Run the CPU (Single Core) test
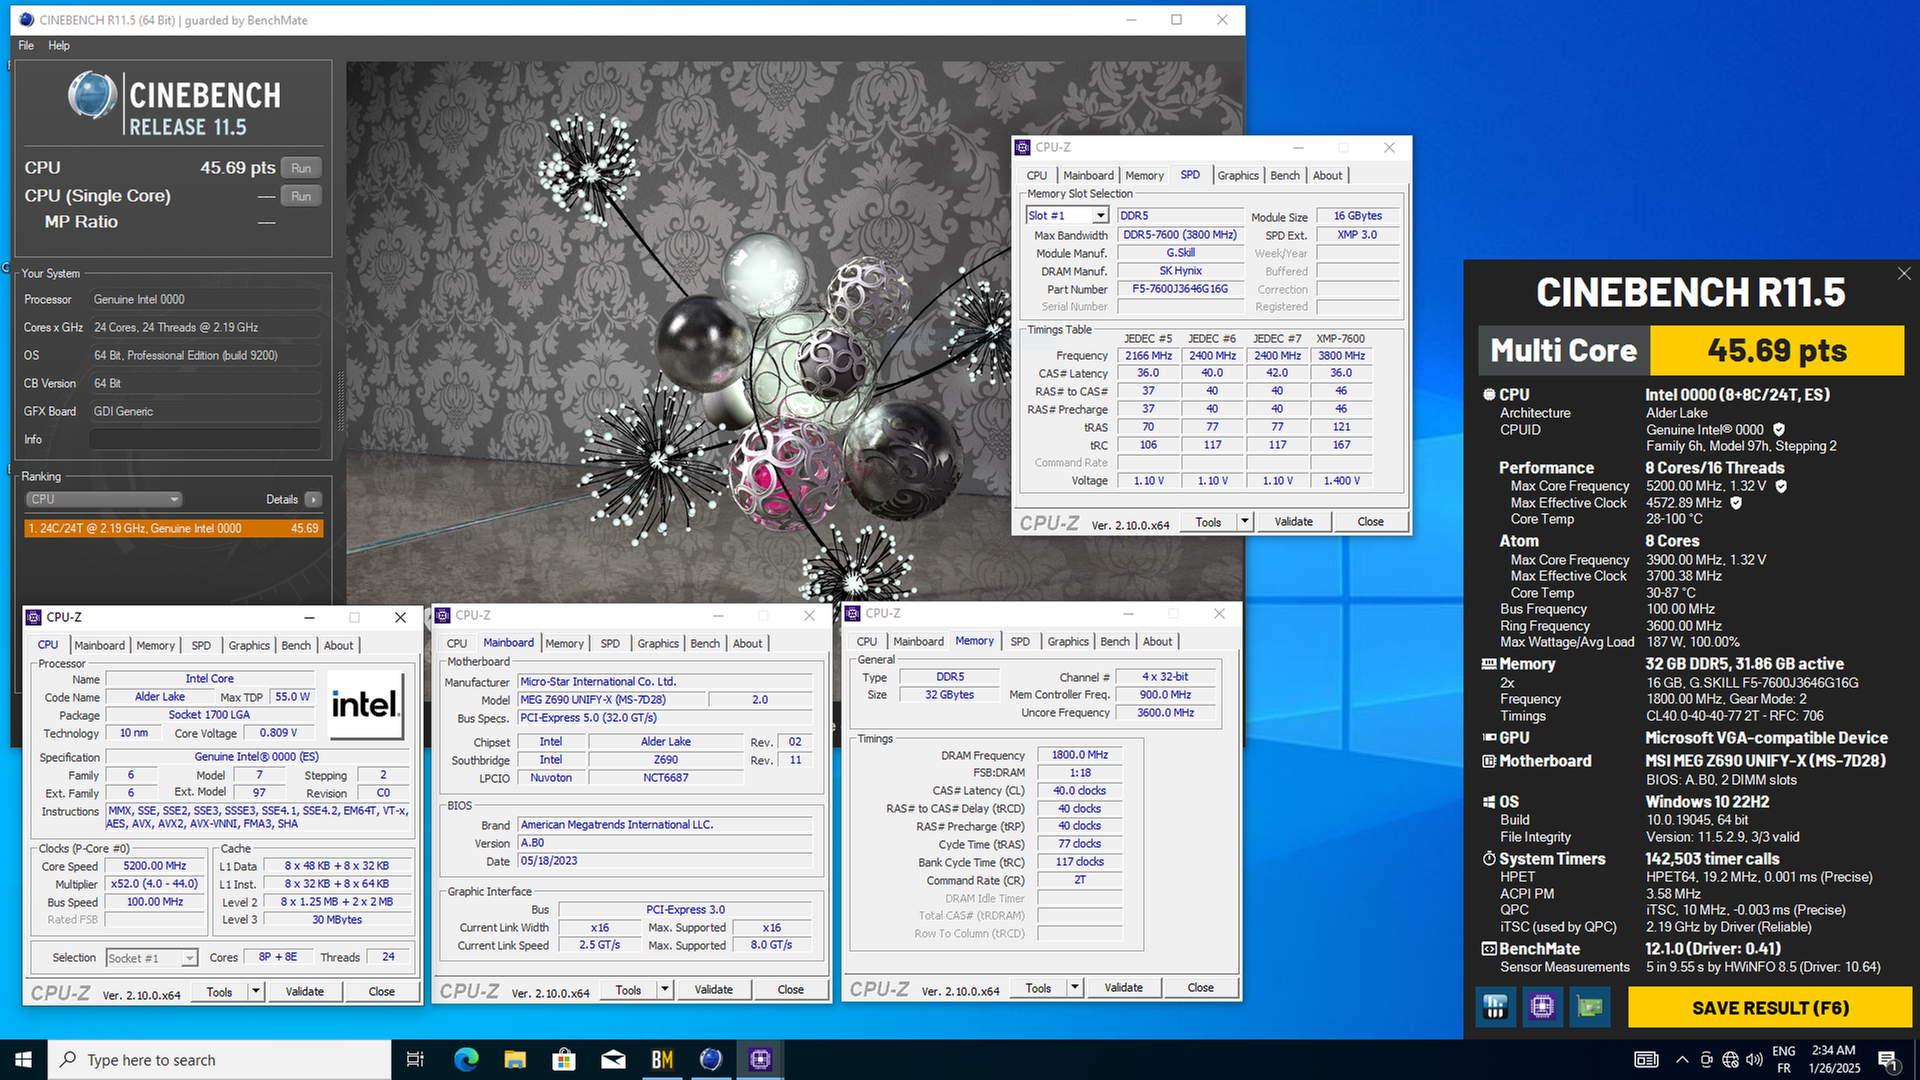 pos(301,196)
